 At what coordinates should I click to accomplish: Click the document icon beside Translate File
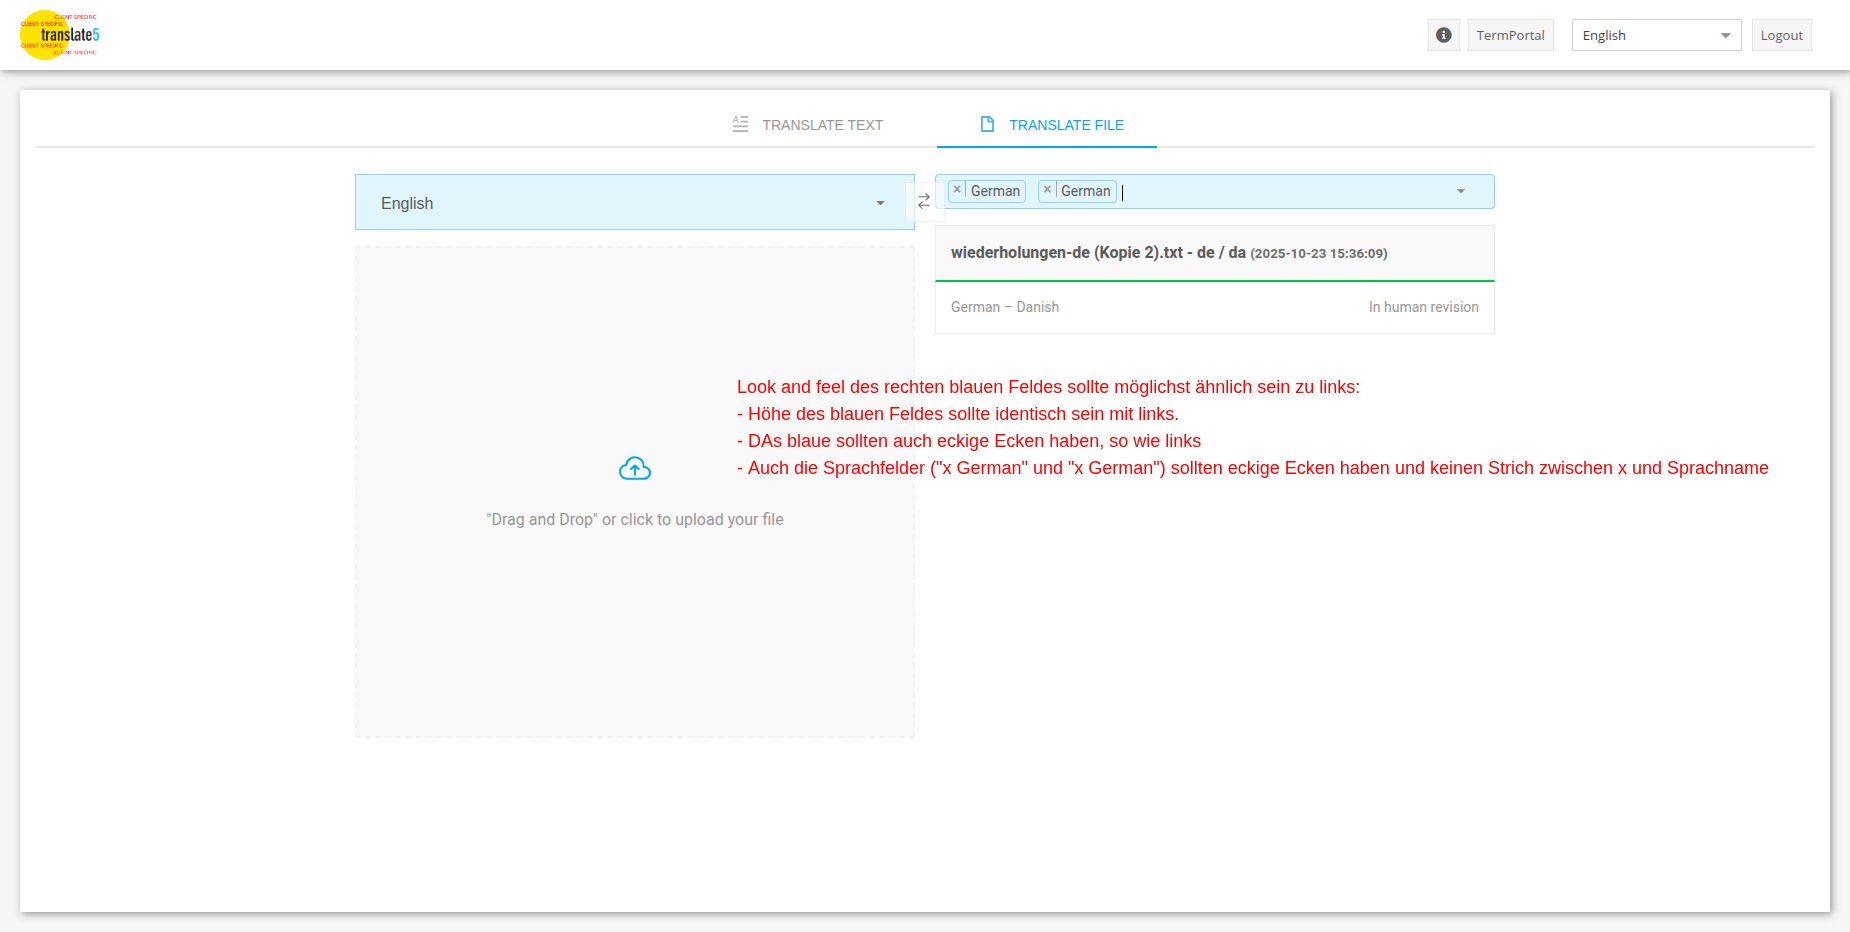click(x=987, y=124)
